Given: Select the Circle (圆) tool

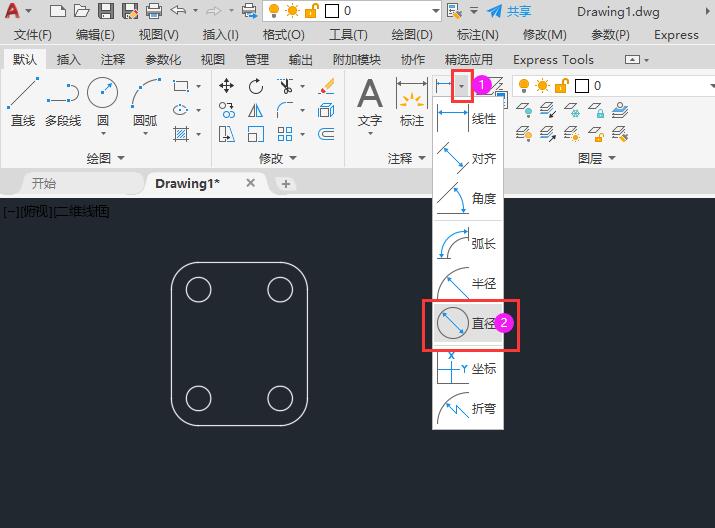Looking at the screenshot, I should click(x=103, y=102).
